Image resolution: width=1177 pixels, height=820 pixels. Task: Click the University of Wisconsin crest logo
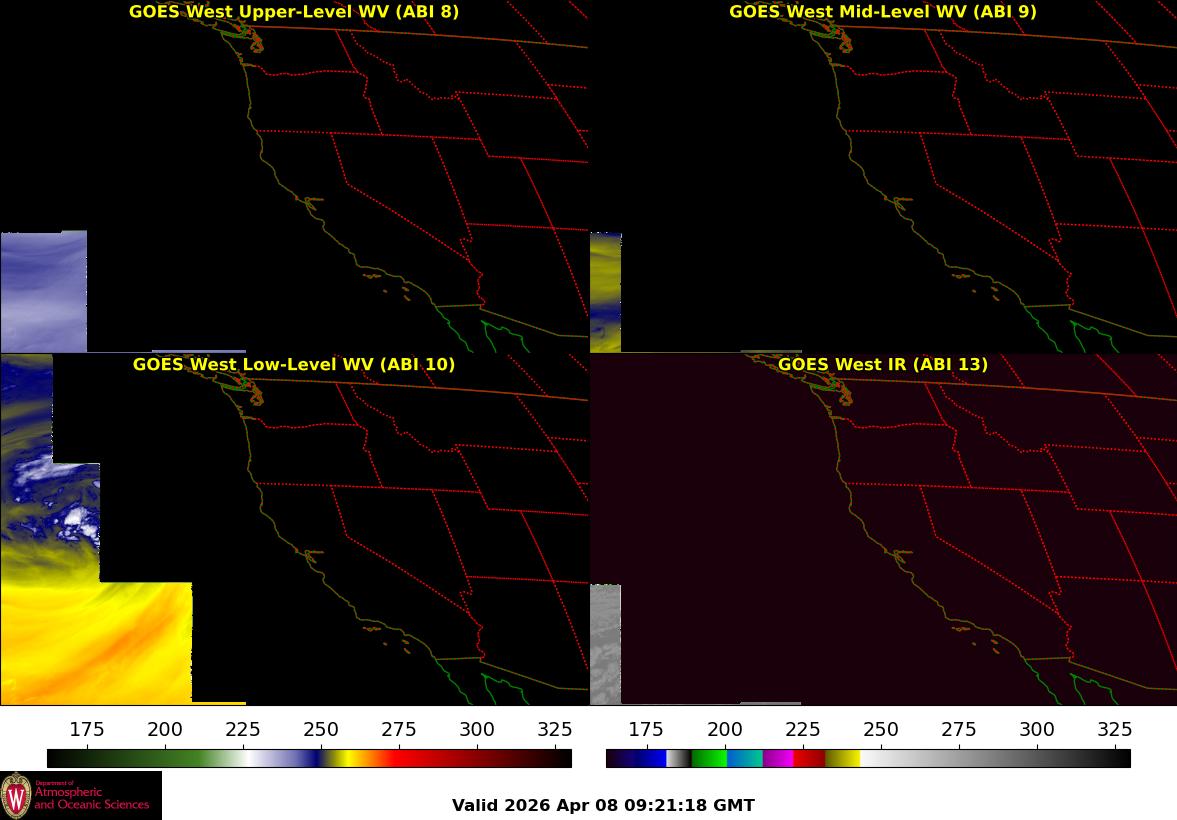tap(16, 796)
